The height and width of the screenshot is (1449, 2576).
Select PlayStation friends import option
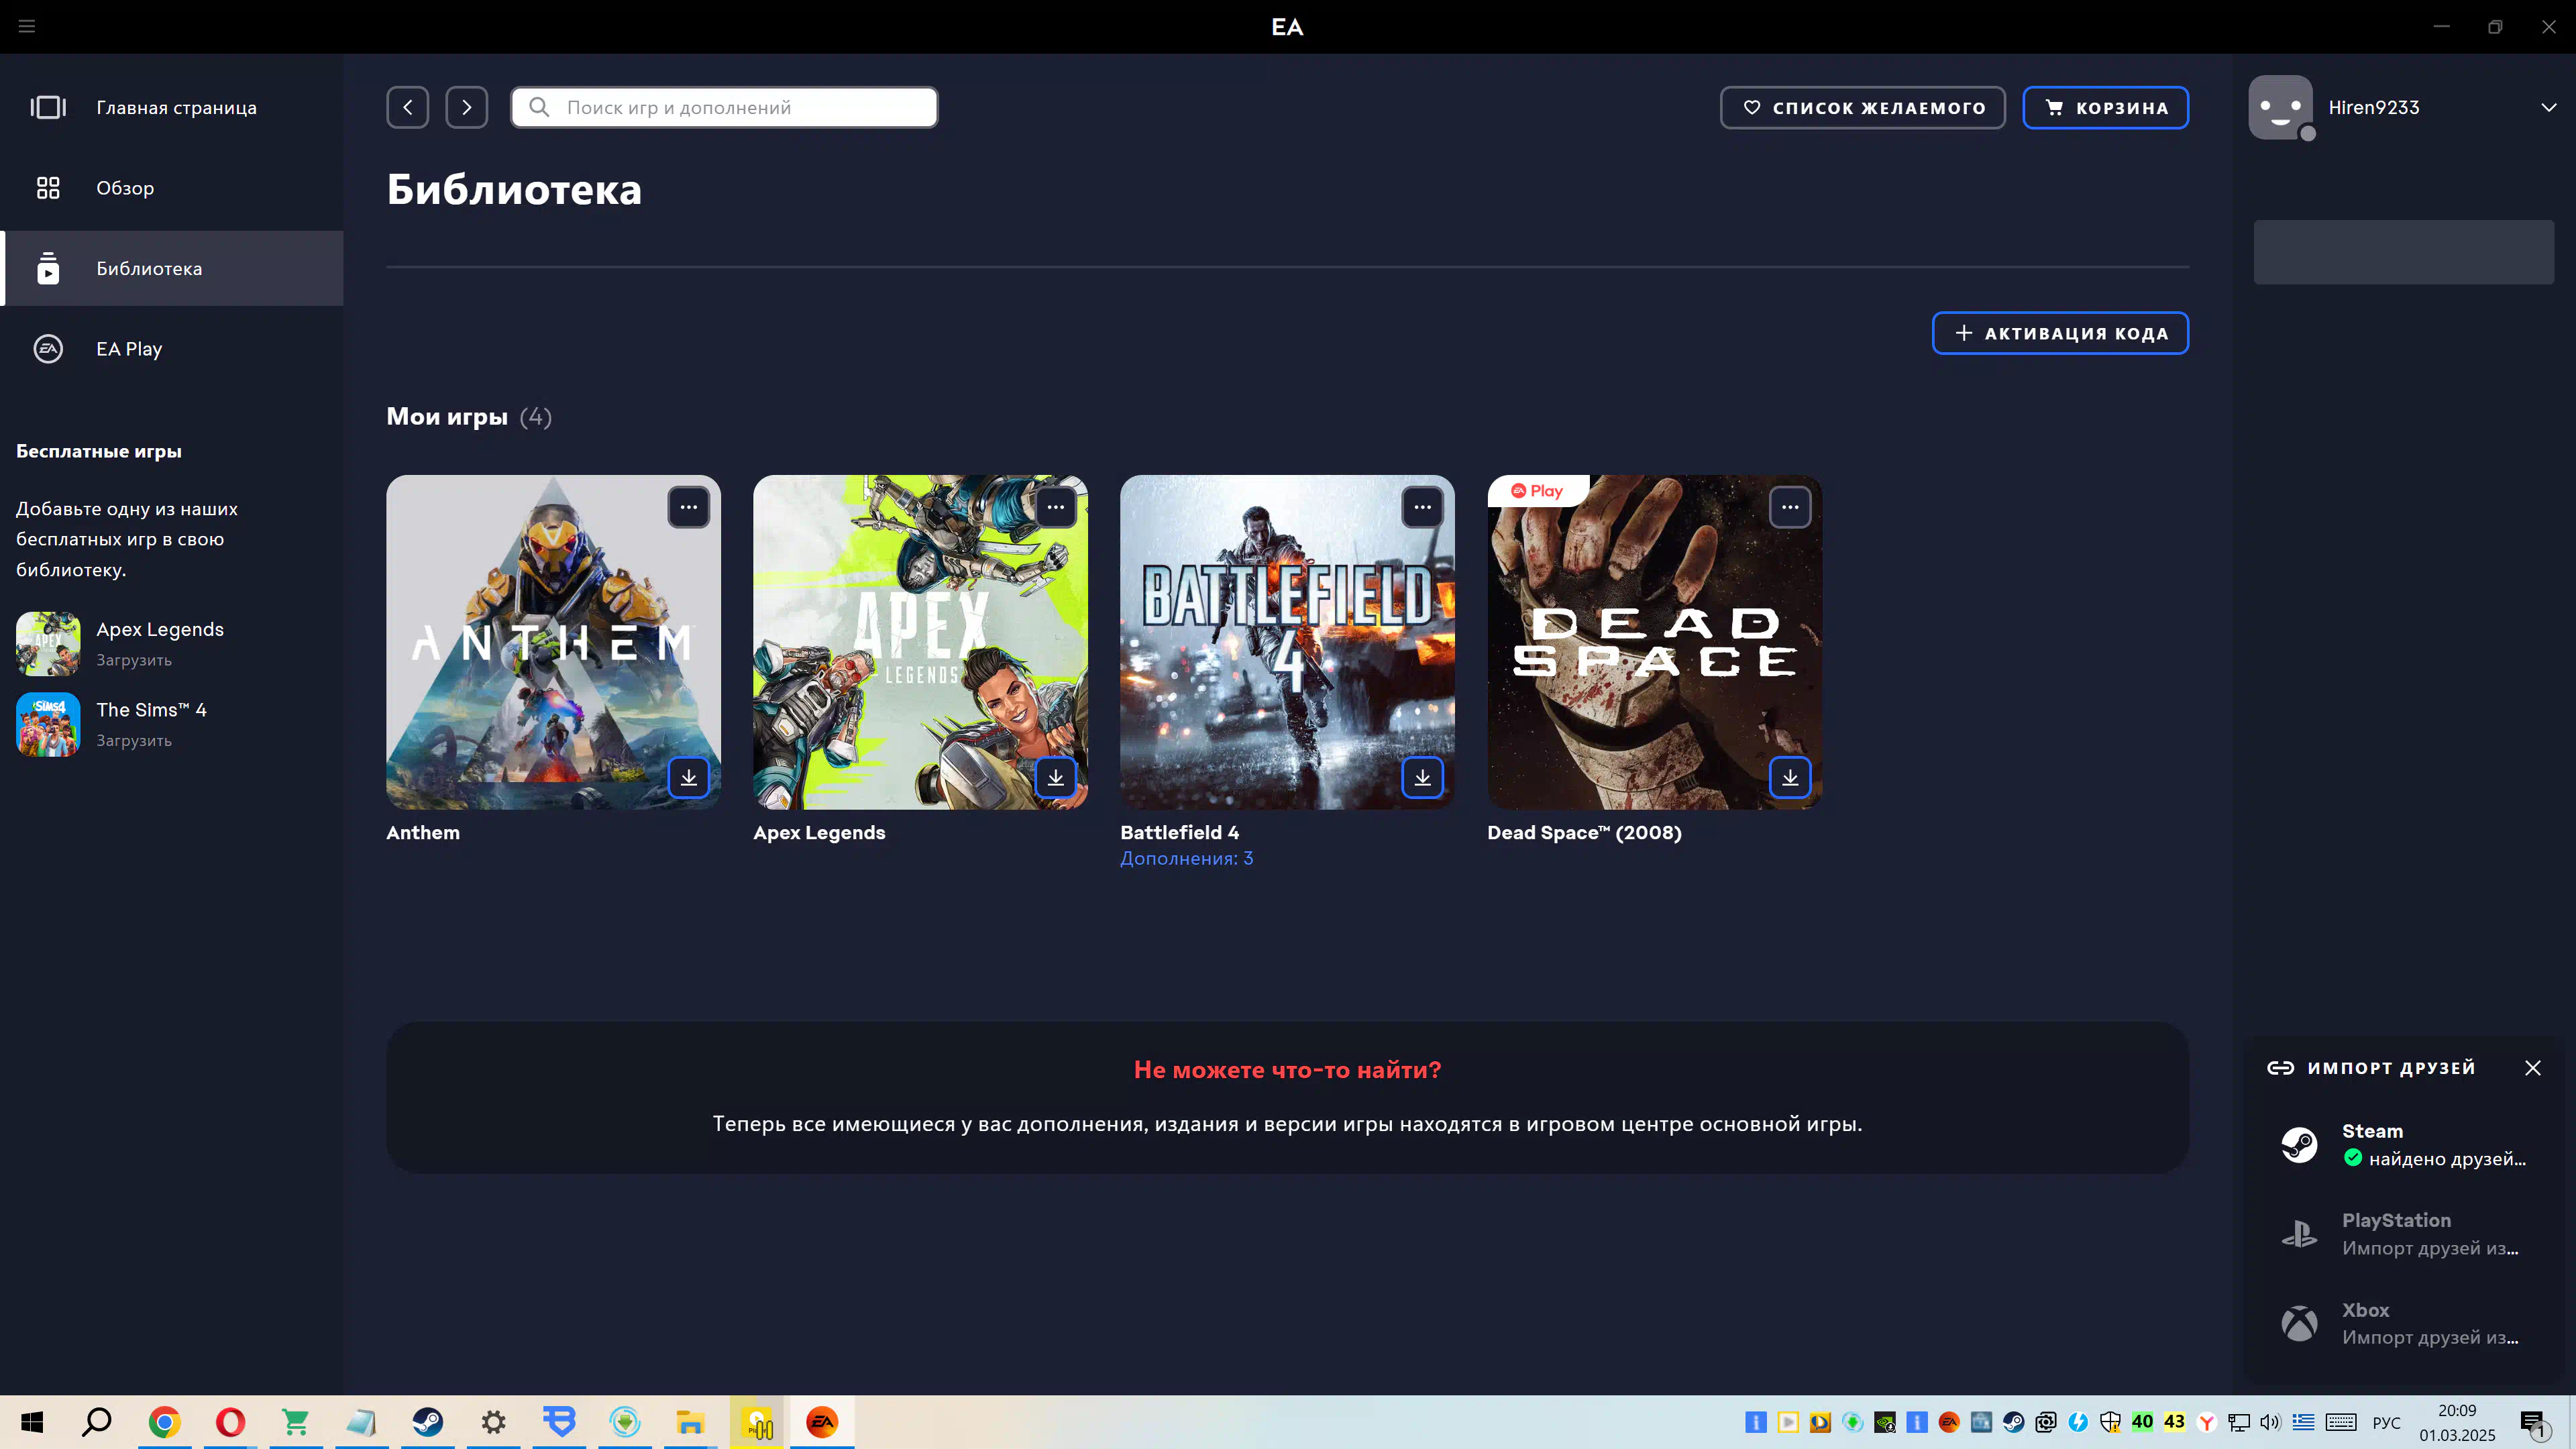tap(2404, 1234)
